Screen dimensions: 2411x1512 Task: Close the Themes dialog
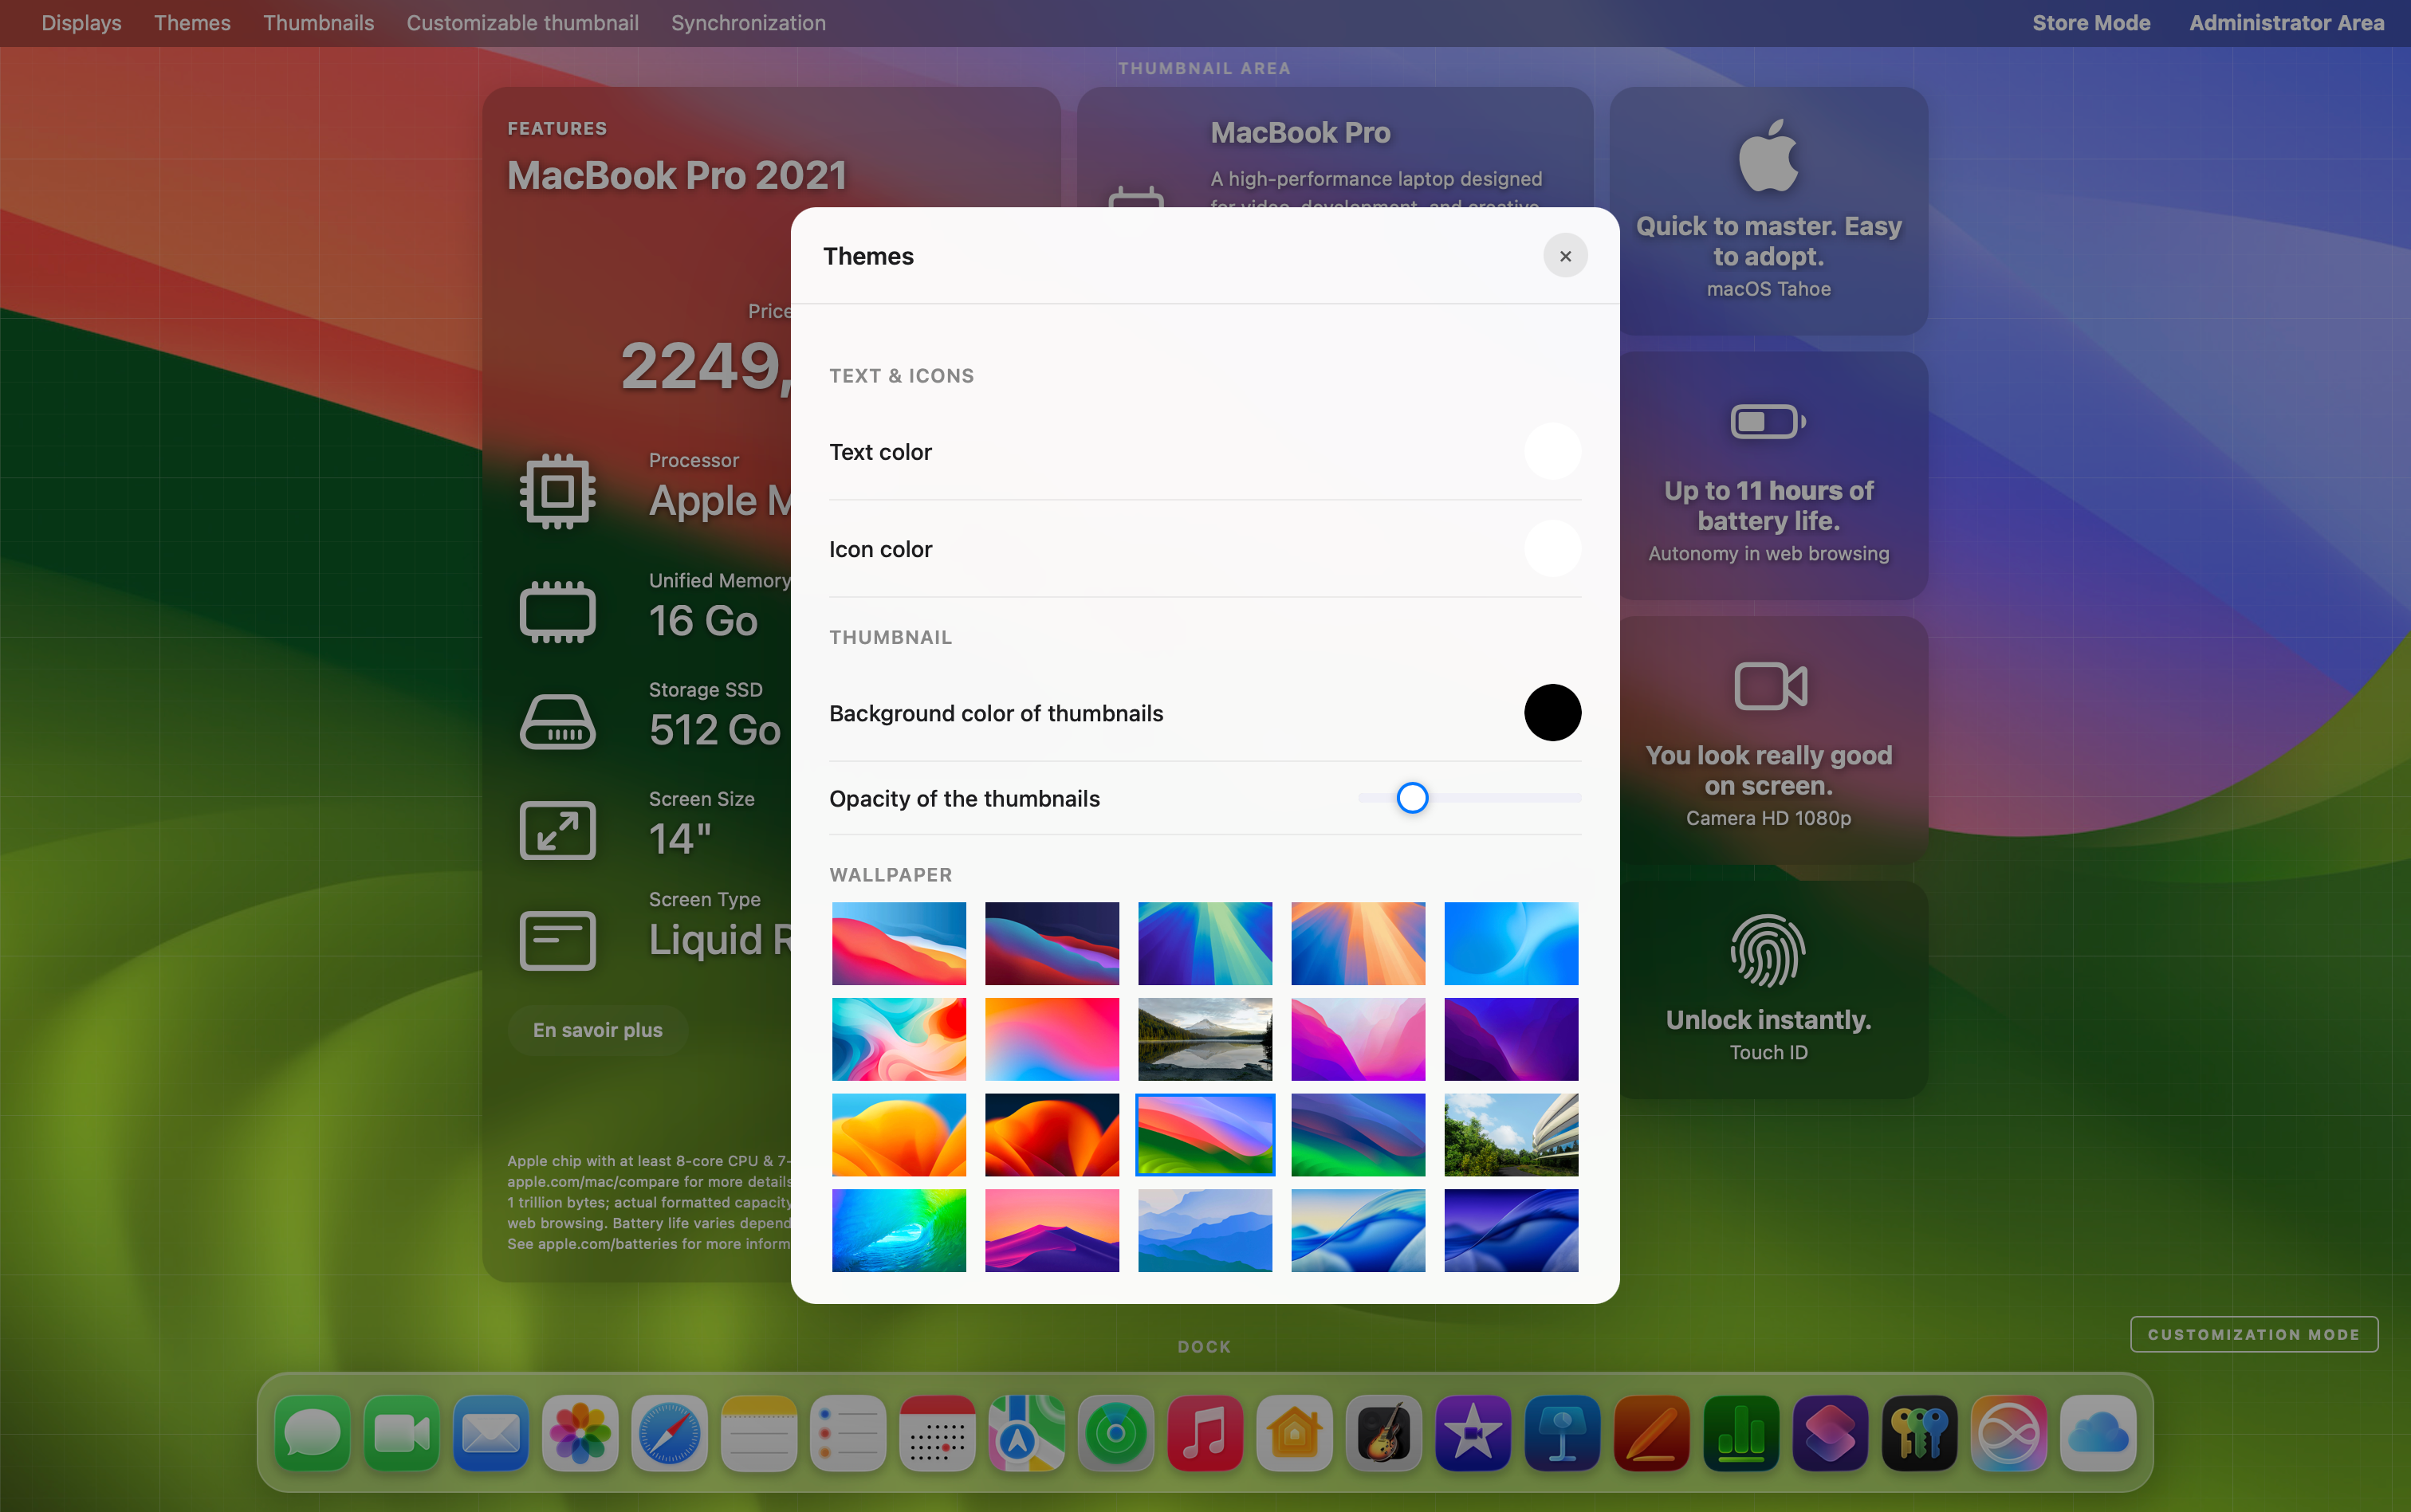(x=1565, y=256)
